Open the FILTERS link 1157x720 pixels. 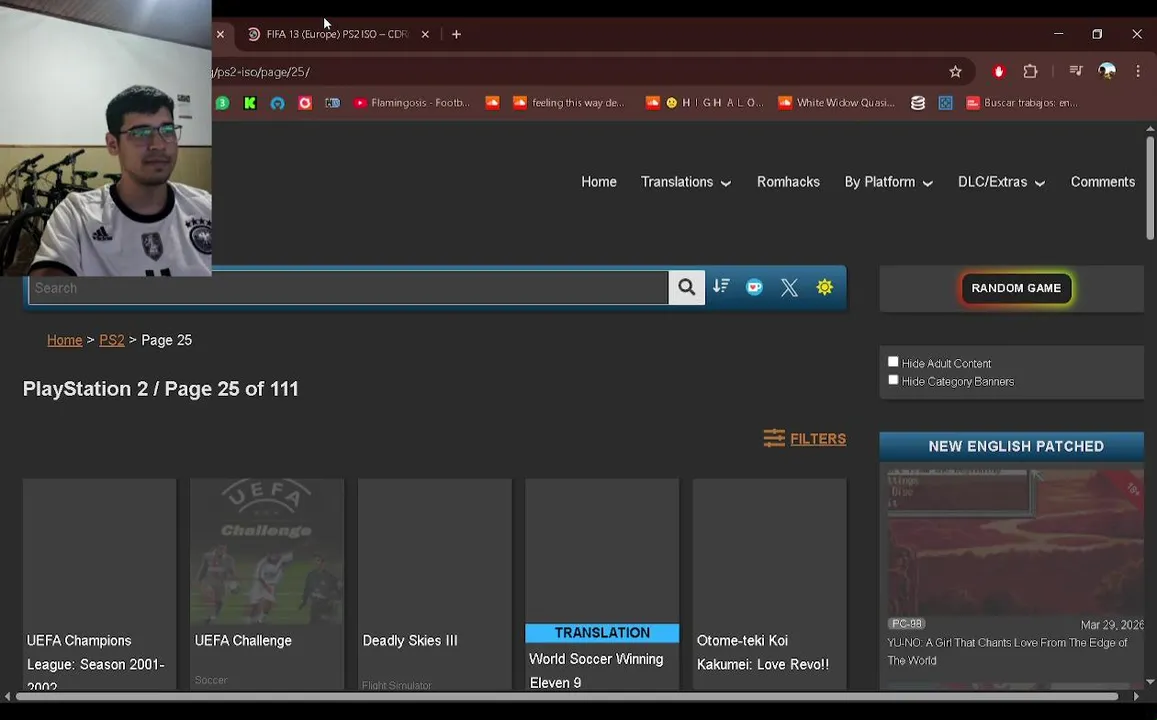click(x=818, y=439)
